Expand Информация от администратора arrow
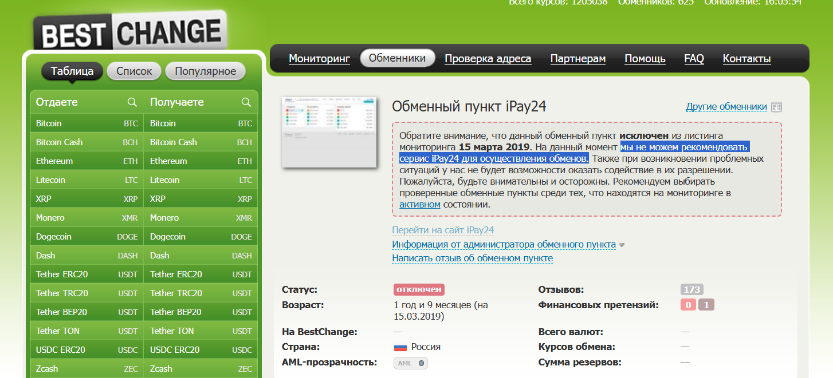The image size is (833, 378). click(x=622, y=245)
